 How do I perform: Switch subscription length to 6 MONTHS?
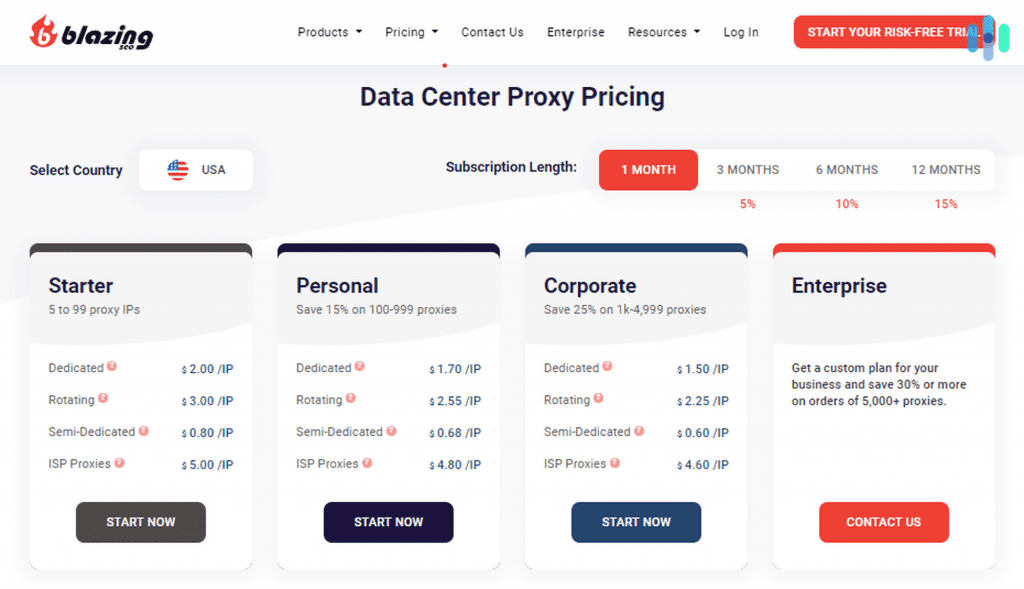846,169
